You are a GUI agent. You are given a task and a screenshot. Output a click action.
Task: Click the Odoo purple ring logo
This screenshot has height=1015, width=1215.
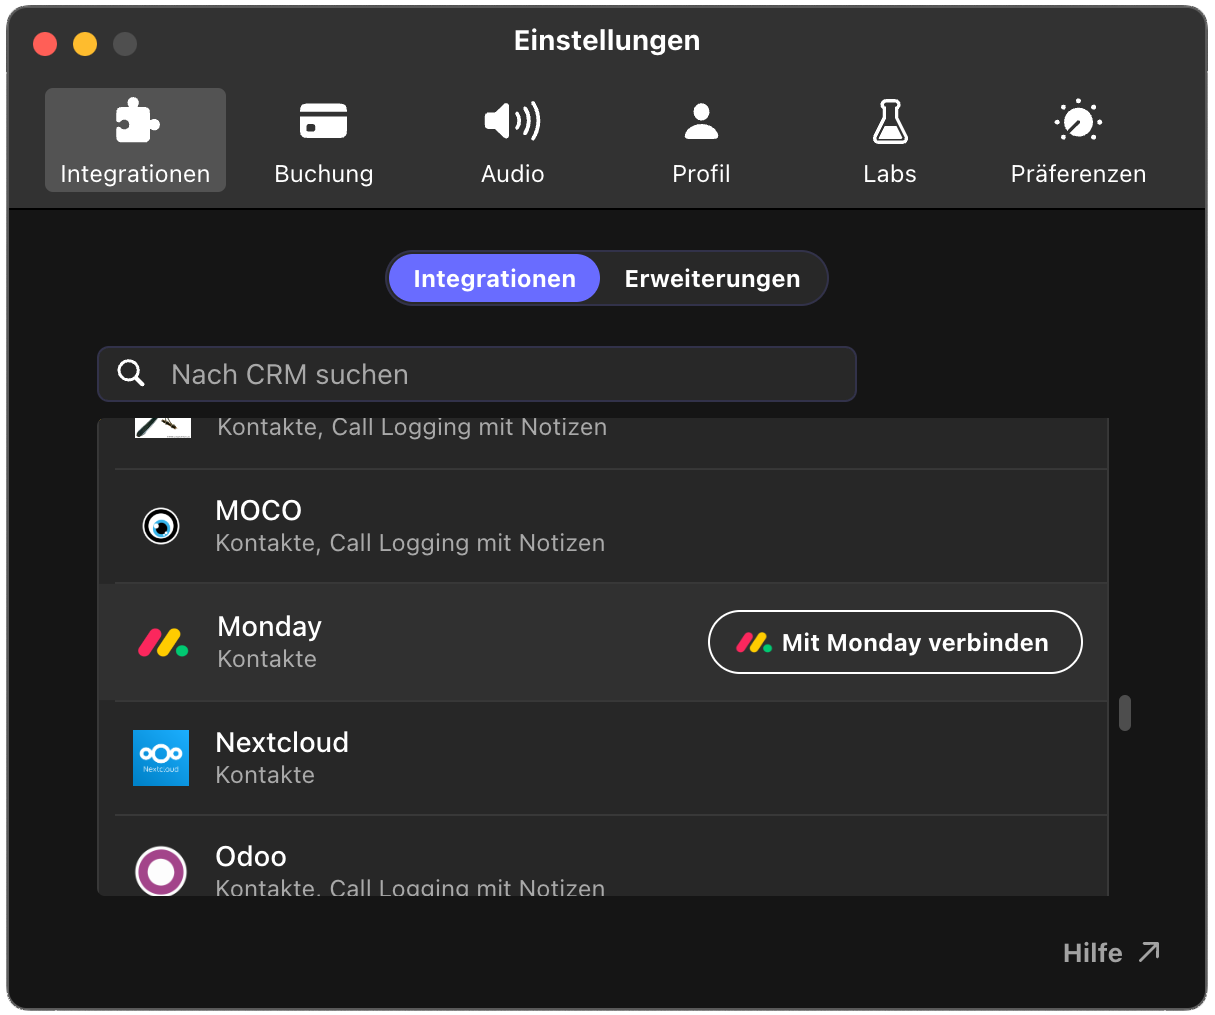point(161,871)
